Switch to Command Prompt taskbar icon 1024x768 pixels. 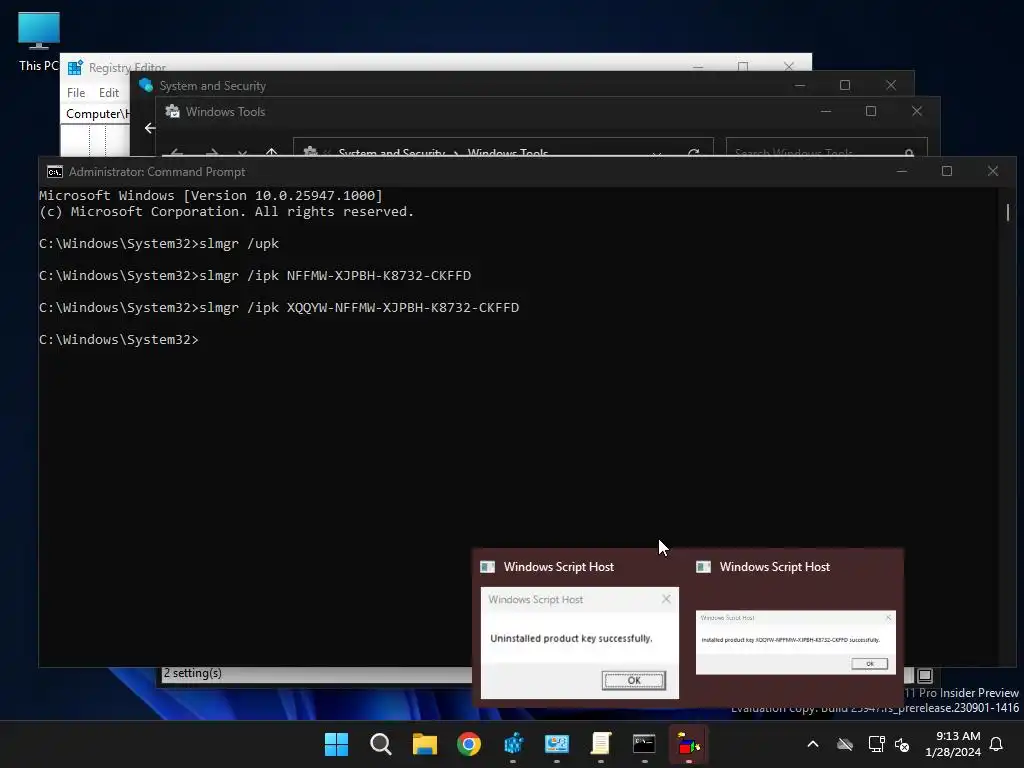pos(645,744)
